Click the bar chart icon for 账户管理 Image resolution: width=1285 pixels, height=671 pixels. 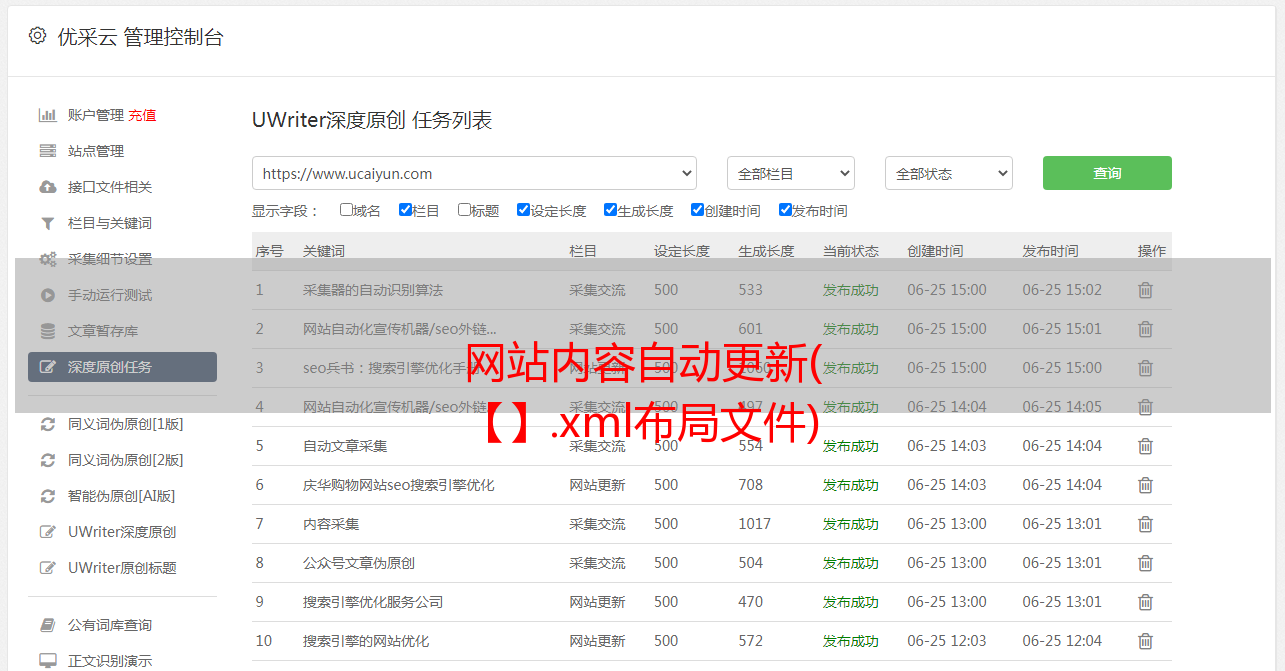click(x=47, y=115)
